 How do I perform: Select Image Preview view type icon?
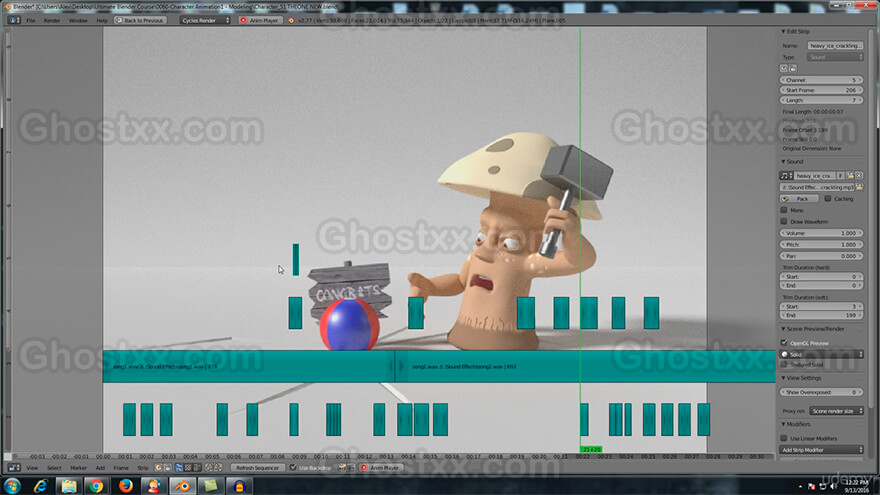[188, 468]
